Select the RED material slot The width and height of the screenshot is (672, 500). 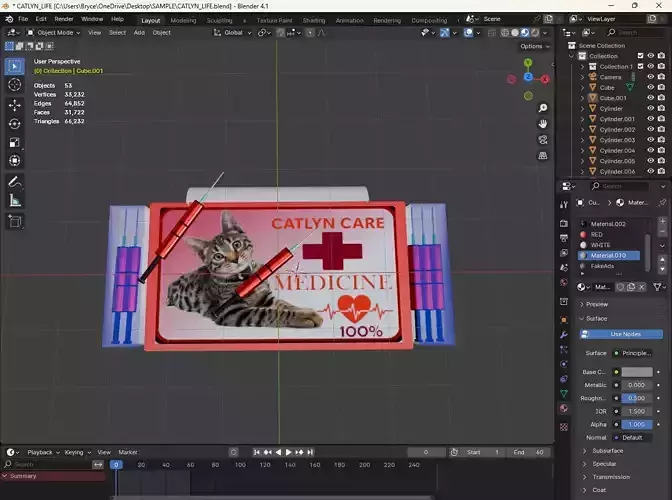tap(609, 234)
